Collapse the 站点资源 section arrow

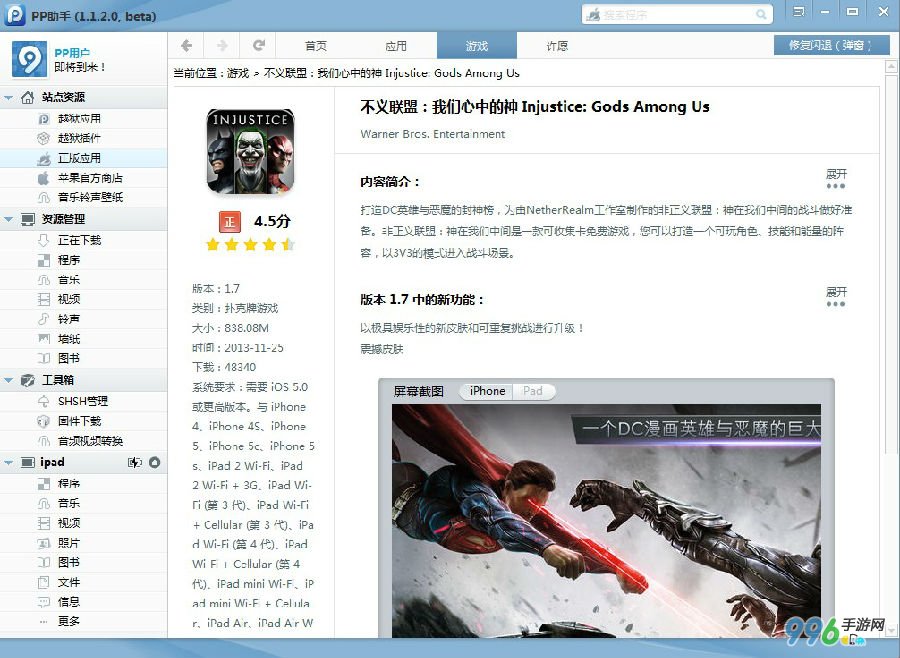9,98
